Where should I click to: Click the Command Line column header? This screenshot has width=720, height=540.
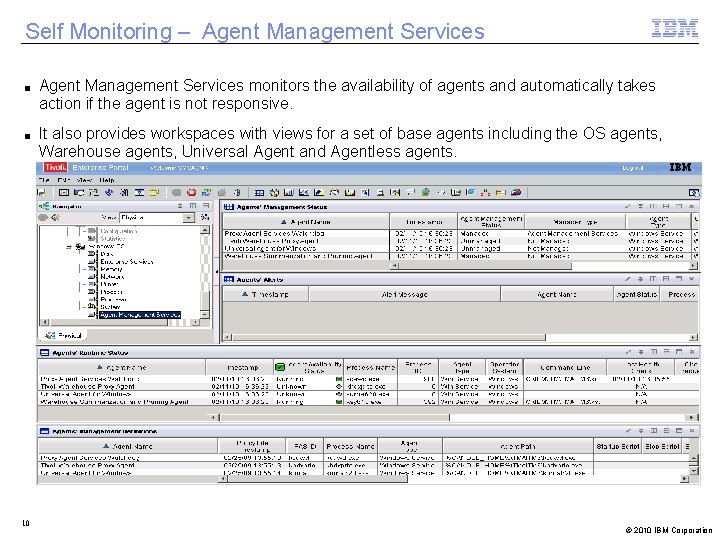(565, 368)
